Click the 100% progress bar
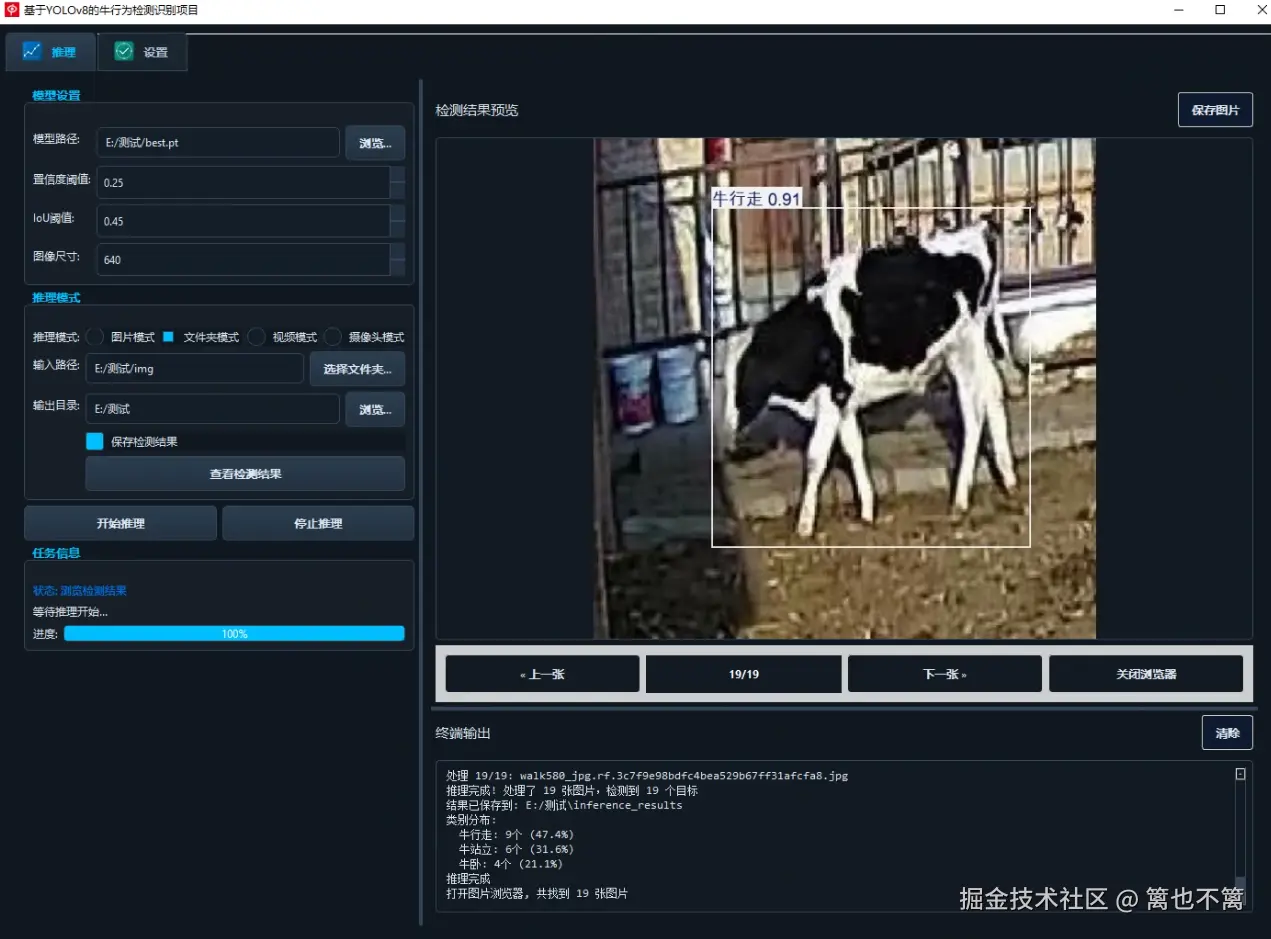1271x939 pixels. (x=234, y=633)
